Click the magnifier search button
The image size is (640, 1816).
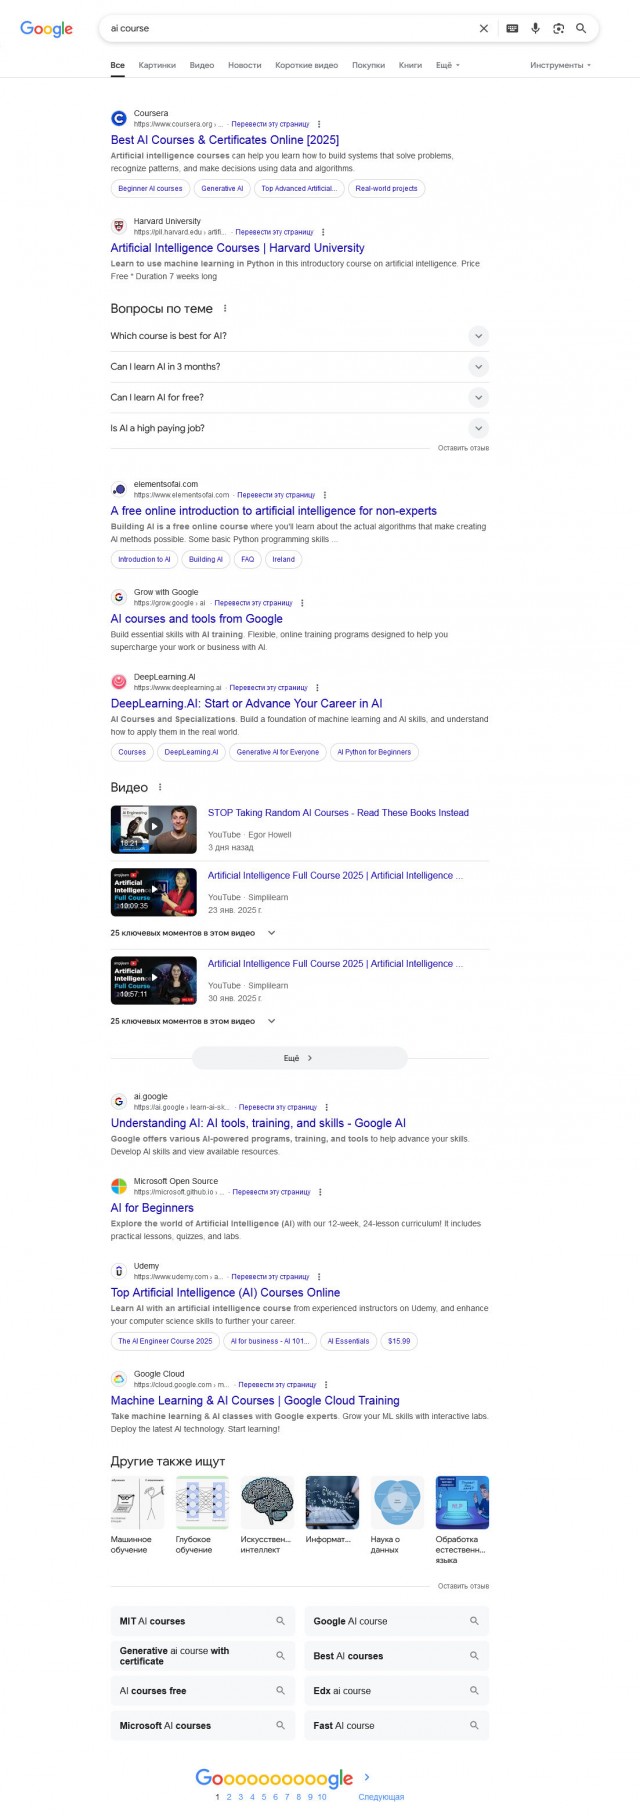pyautogui.click(x=581, y=28)
